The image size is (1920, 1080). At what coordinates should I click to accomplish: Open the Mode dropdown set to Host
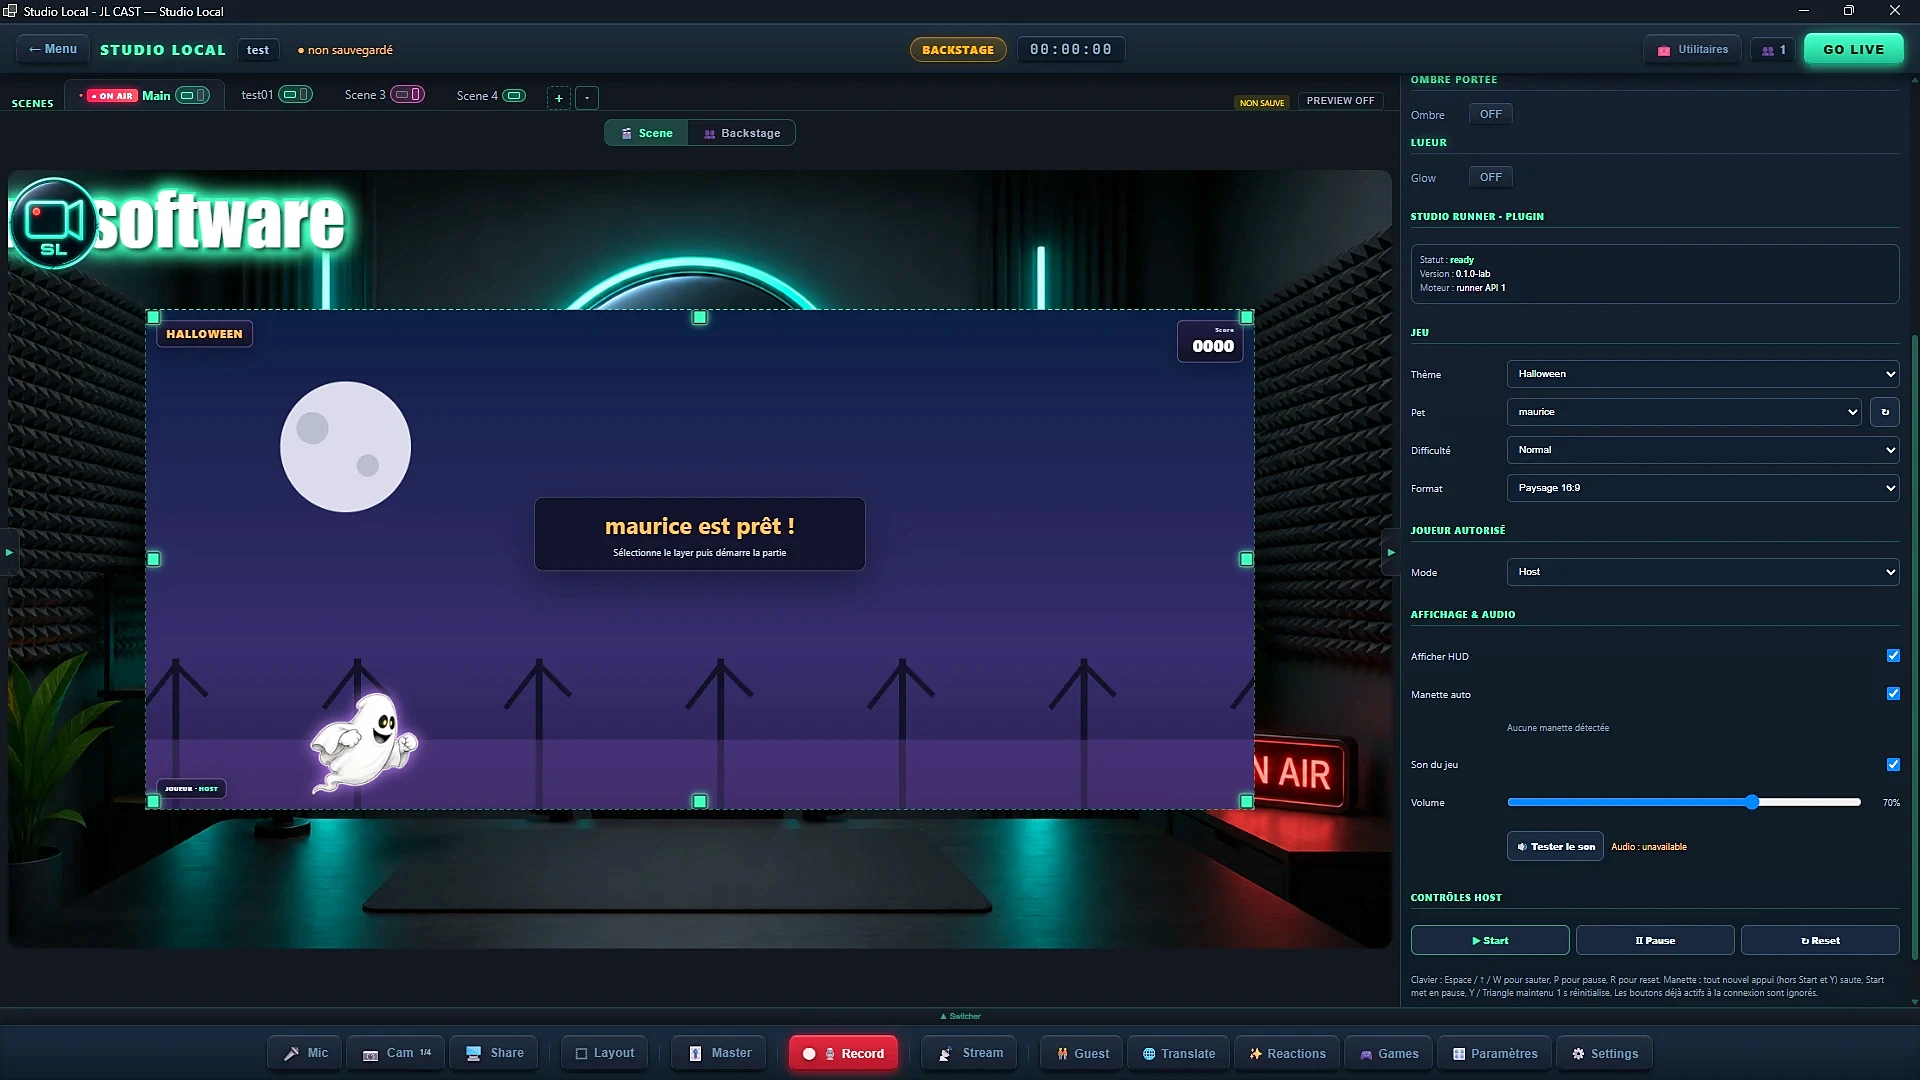1703,572
